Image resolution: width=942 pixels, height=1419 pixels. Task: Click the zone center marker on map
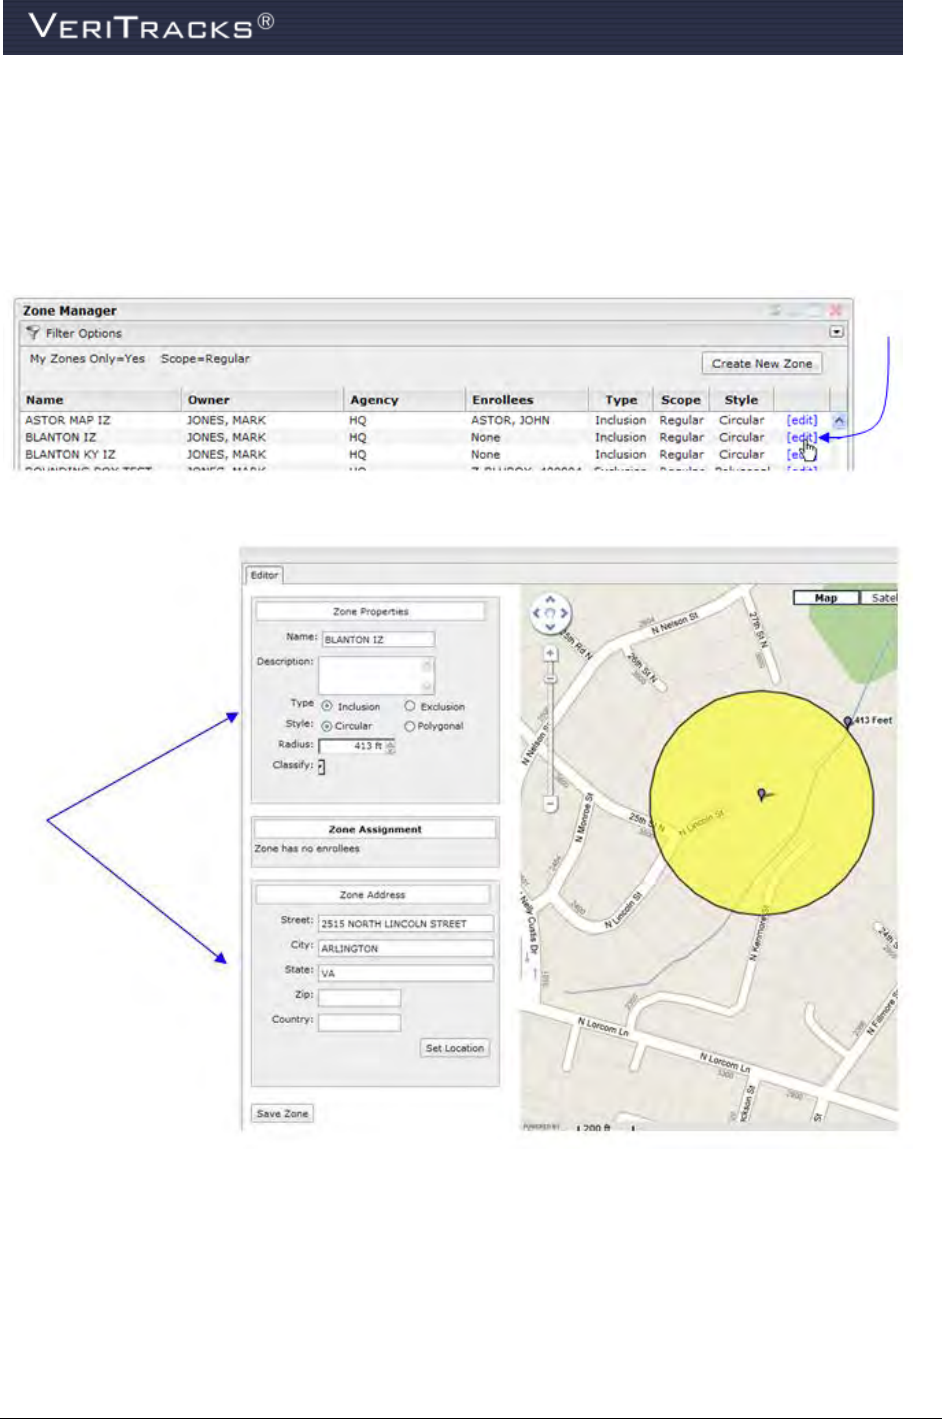coord(763,795)
